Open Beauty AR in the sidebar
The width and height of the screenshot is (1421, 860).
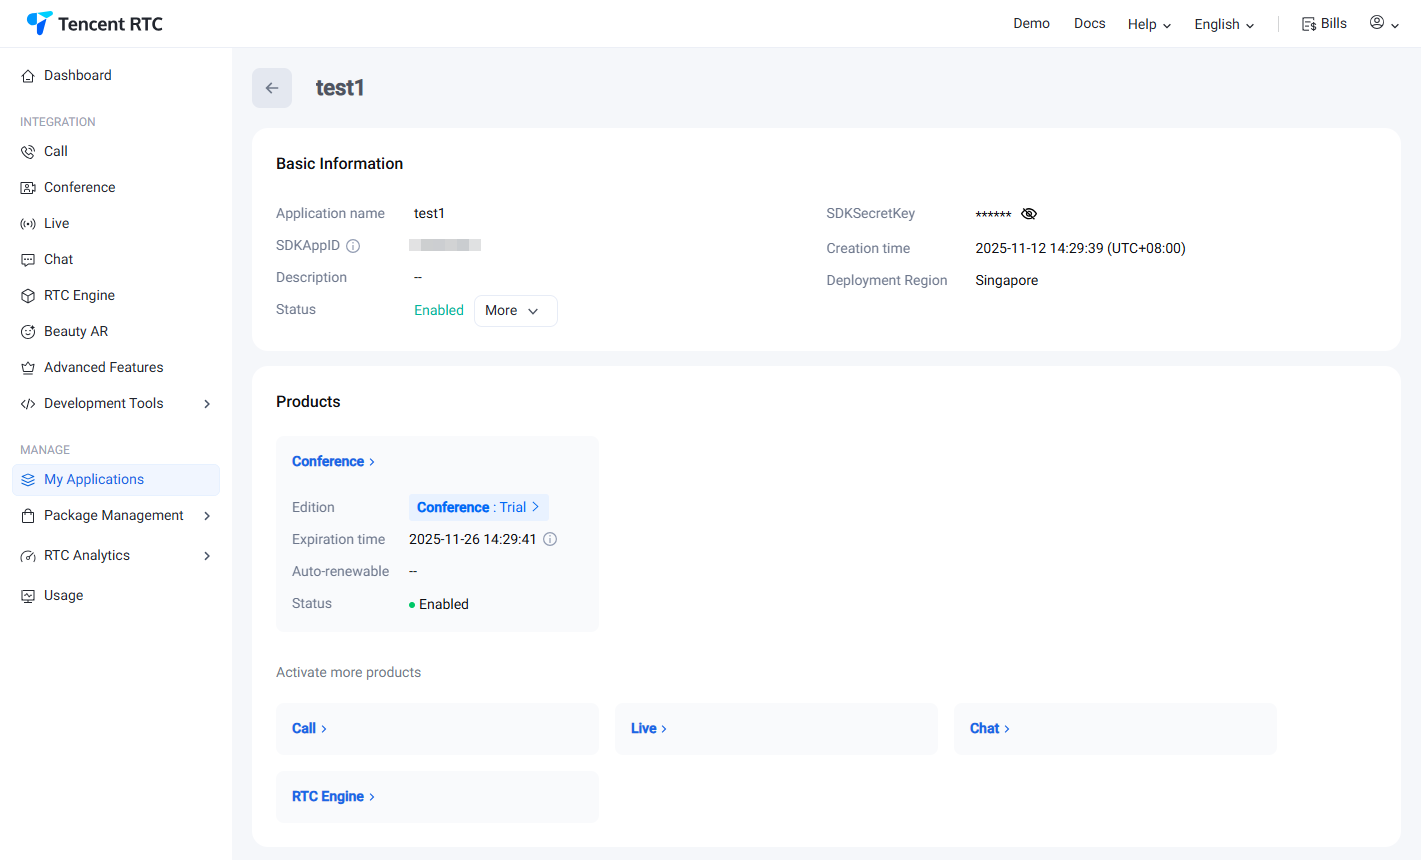click(75, 332)
